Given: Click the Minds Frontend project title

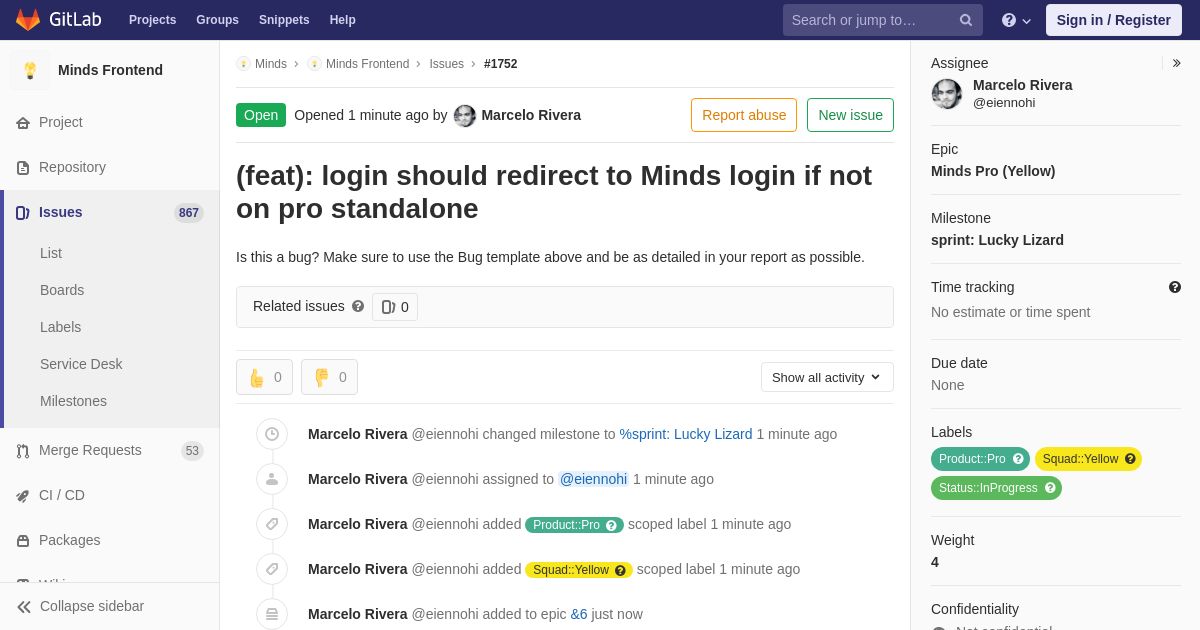Looking at the screenshot, I should point(110,70).
